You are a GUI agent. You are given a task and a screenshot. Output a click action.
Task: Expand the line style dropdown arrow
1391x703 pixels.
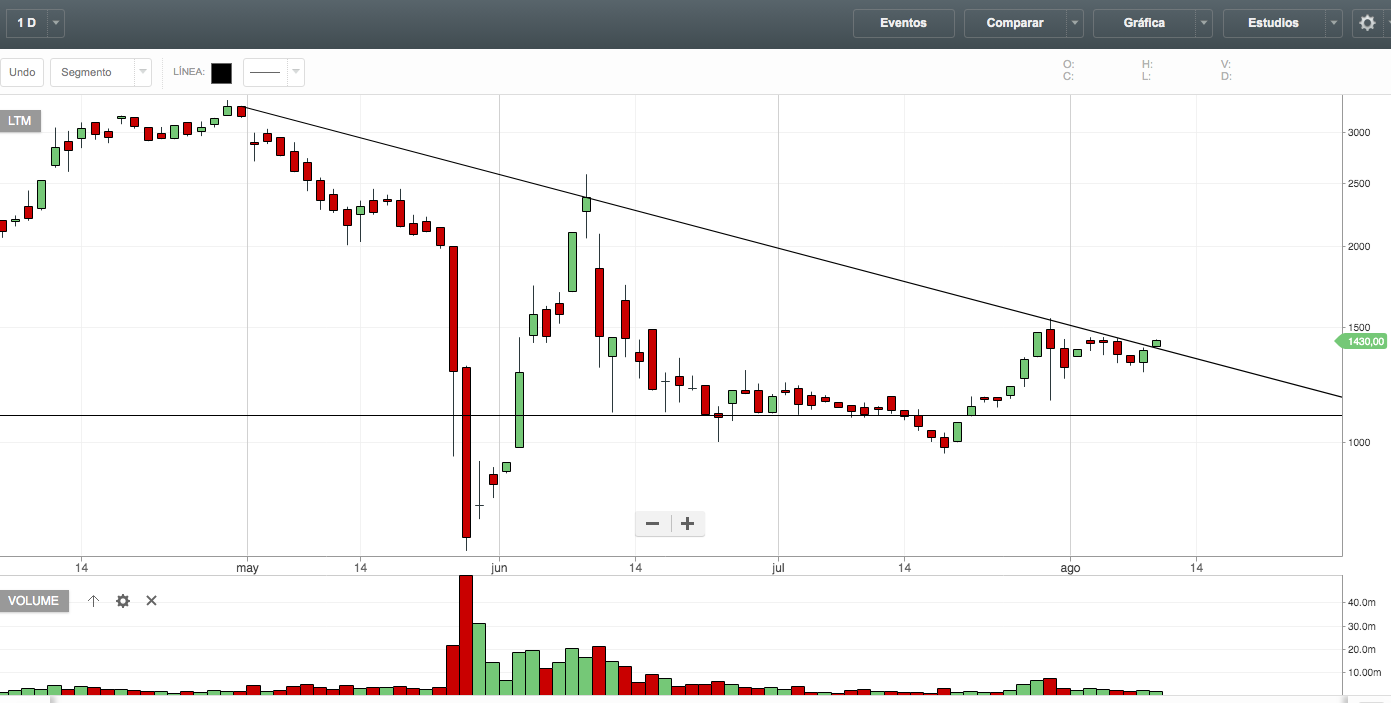[296, 72]
